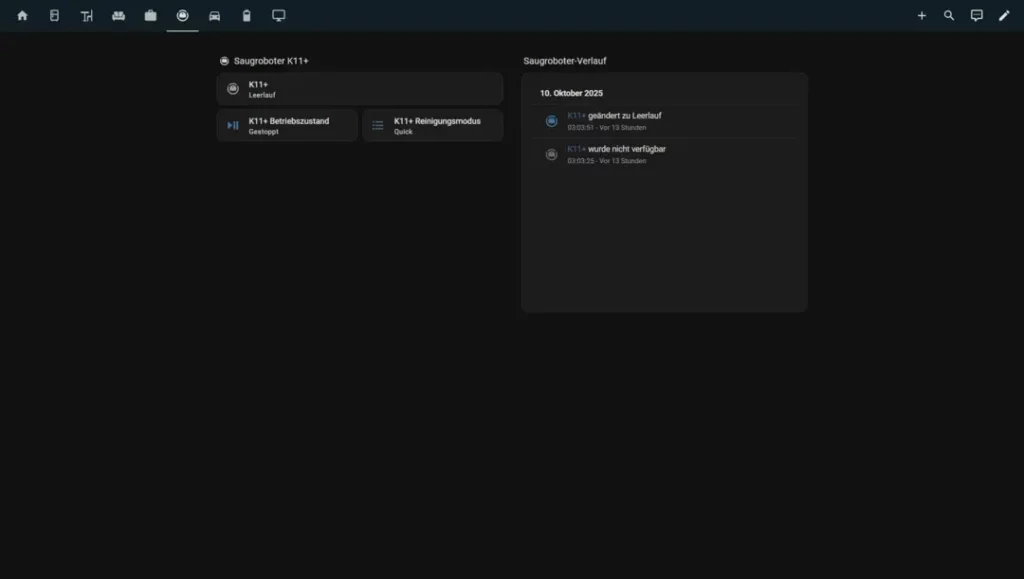
Task: Toggle K11+ Betriebszustand play/pause icon
Action: pyautogui.click(x=233, y=126)
